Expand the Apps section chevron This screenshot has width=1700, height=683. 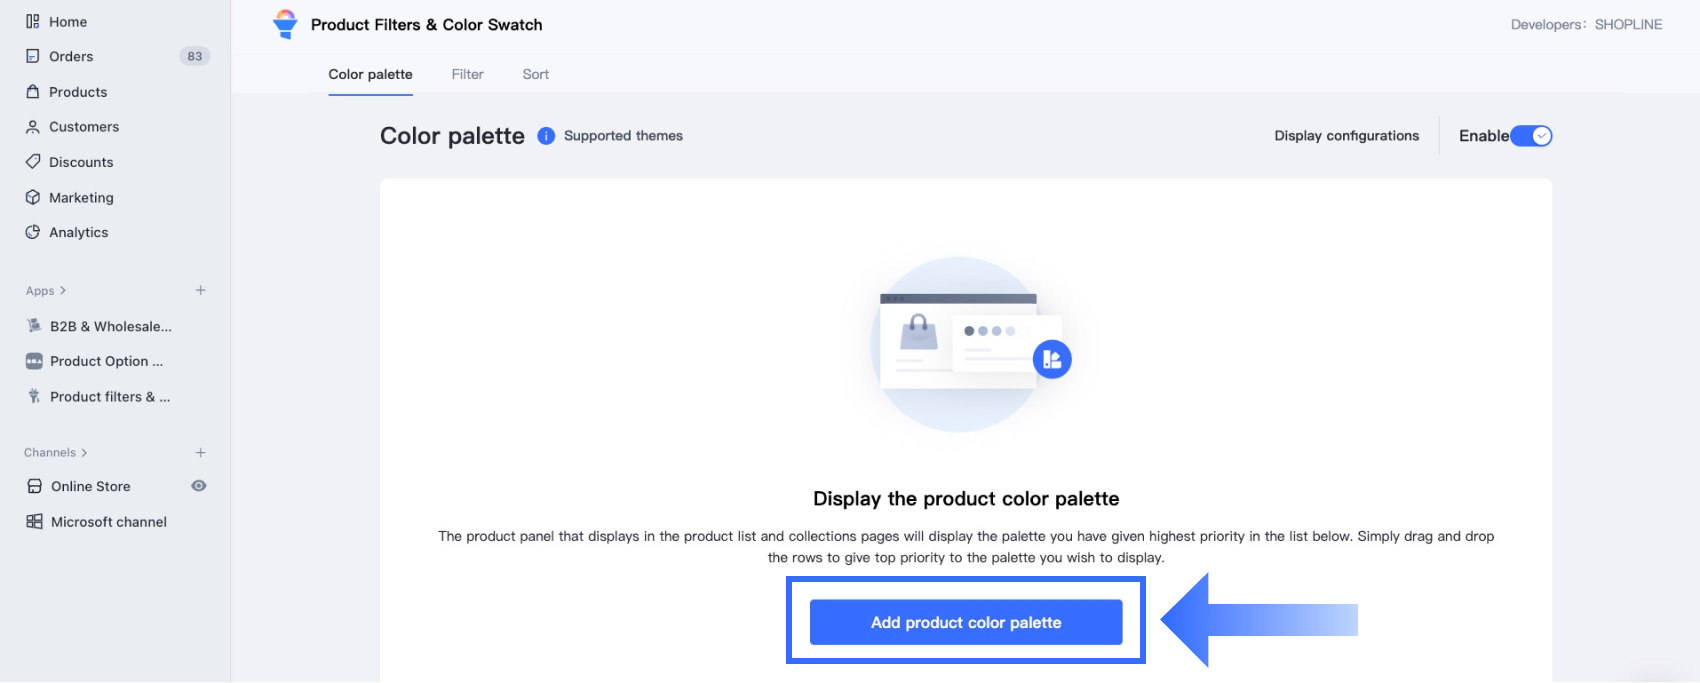click(x=63, y=291)
